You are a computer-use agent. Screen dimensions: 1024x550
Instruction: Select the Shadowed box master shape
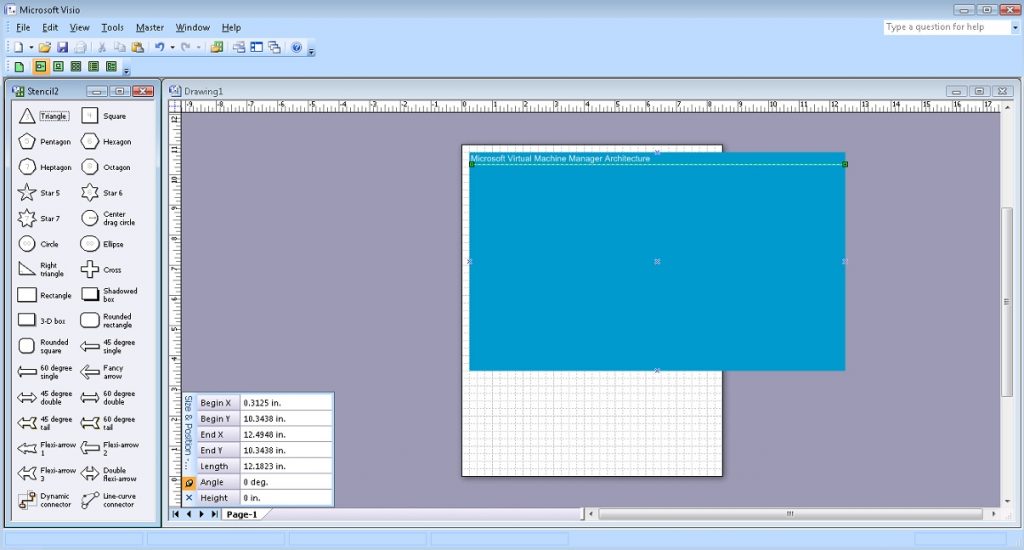point(110,295)
